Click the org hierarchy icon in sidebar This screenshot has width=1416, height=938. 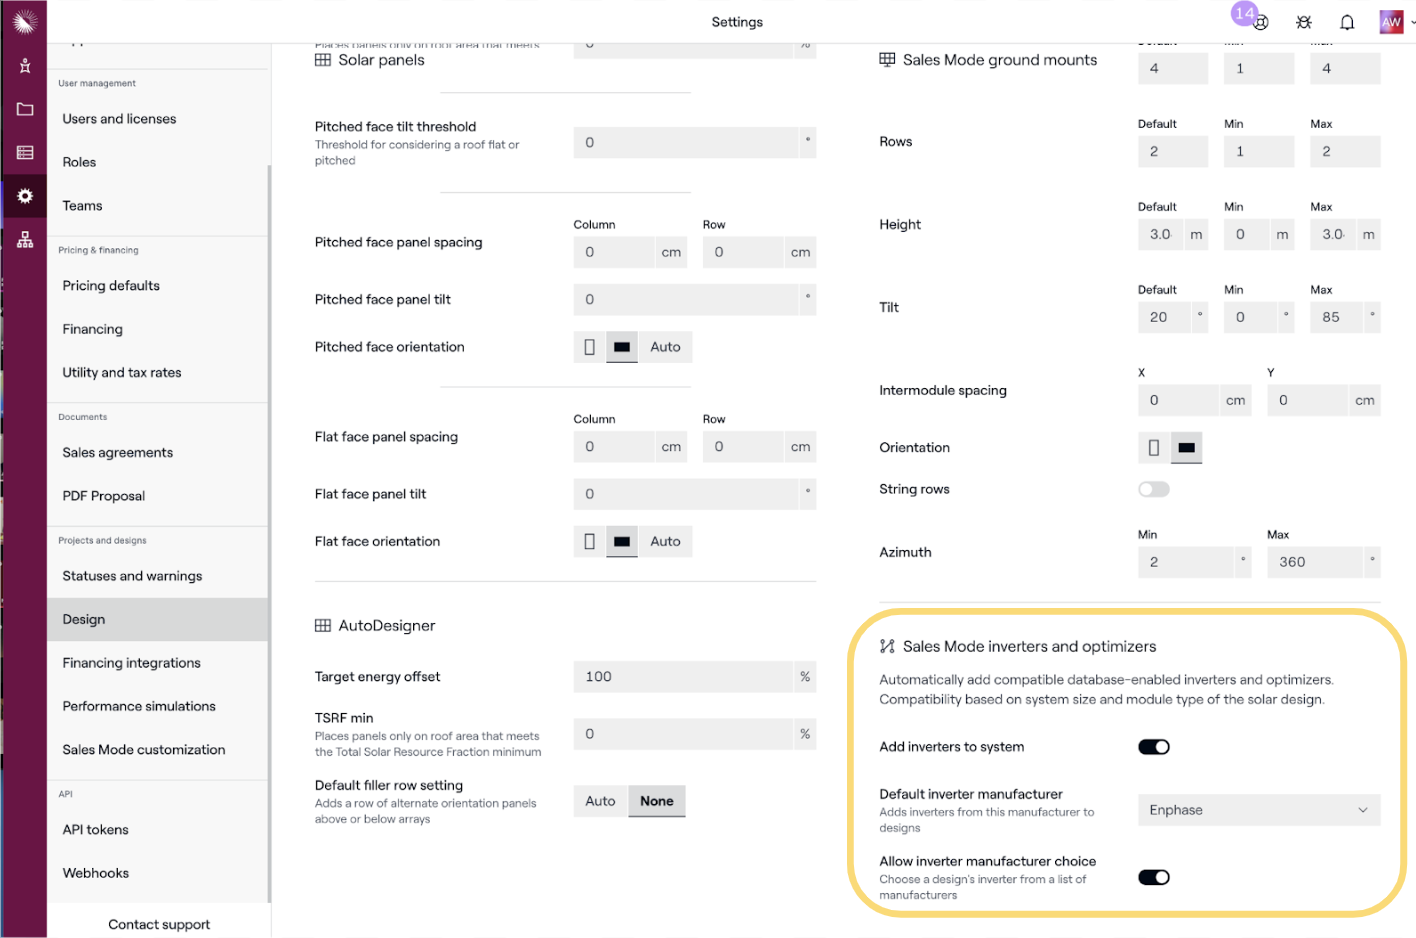coord(25,240)
